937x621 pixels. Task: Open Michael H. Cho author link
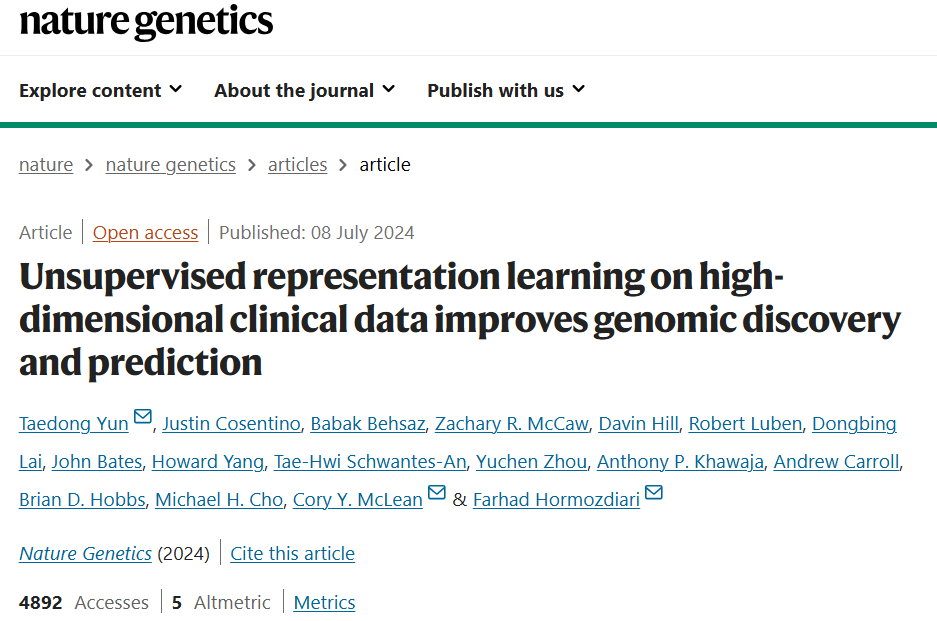(x=218, y=500)
